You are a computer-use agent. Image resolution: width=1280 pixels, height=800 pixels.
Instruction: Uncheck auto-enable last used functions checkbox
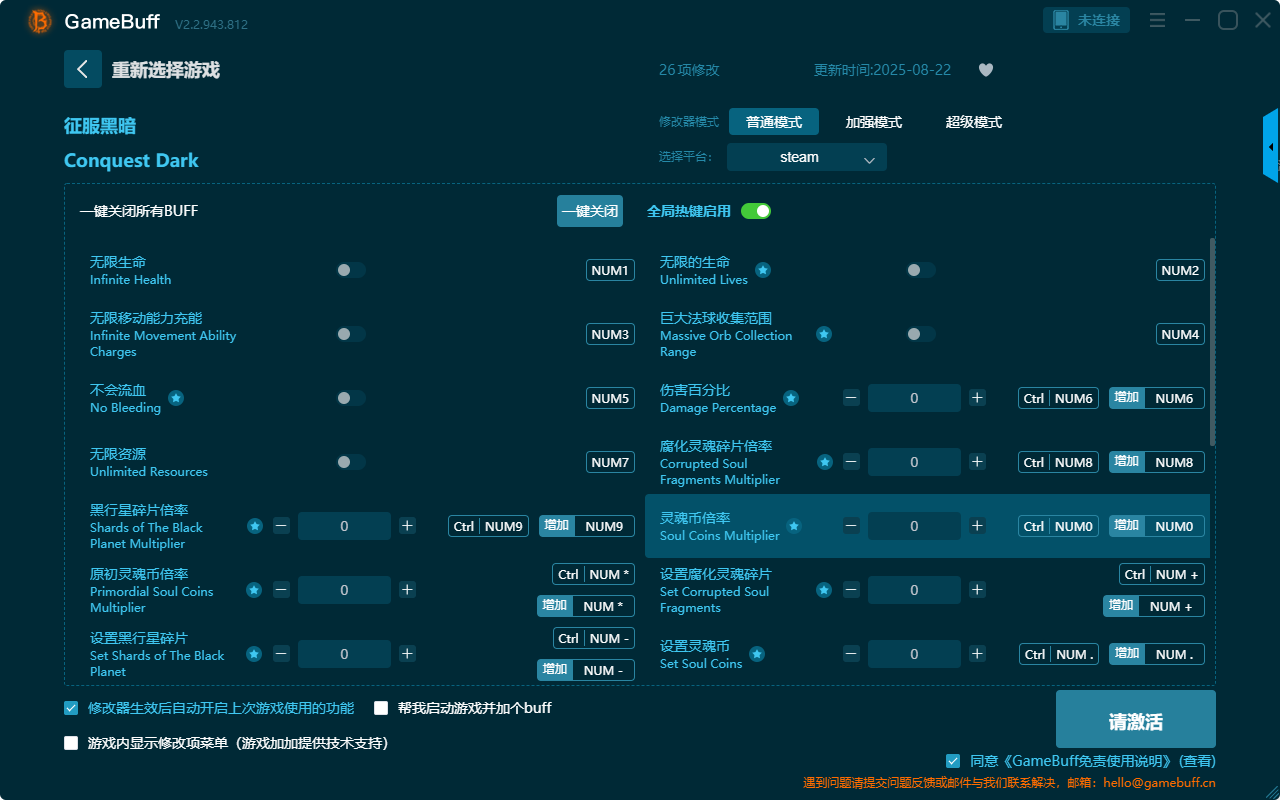[x=71, y=708]
